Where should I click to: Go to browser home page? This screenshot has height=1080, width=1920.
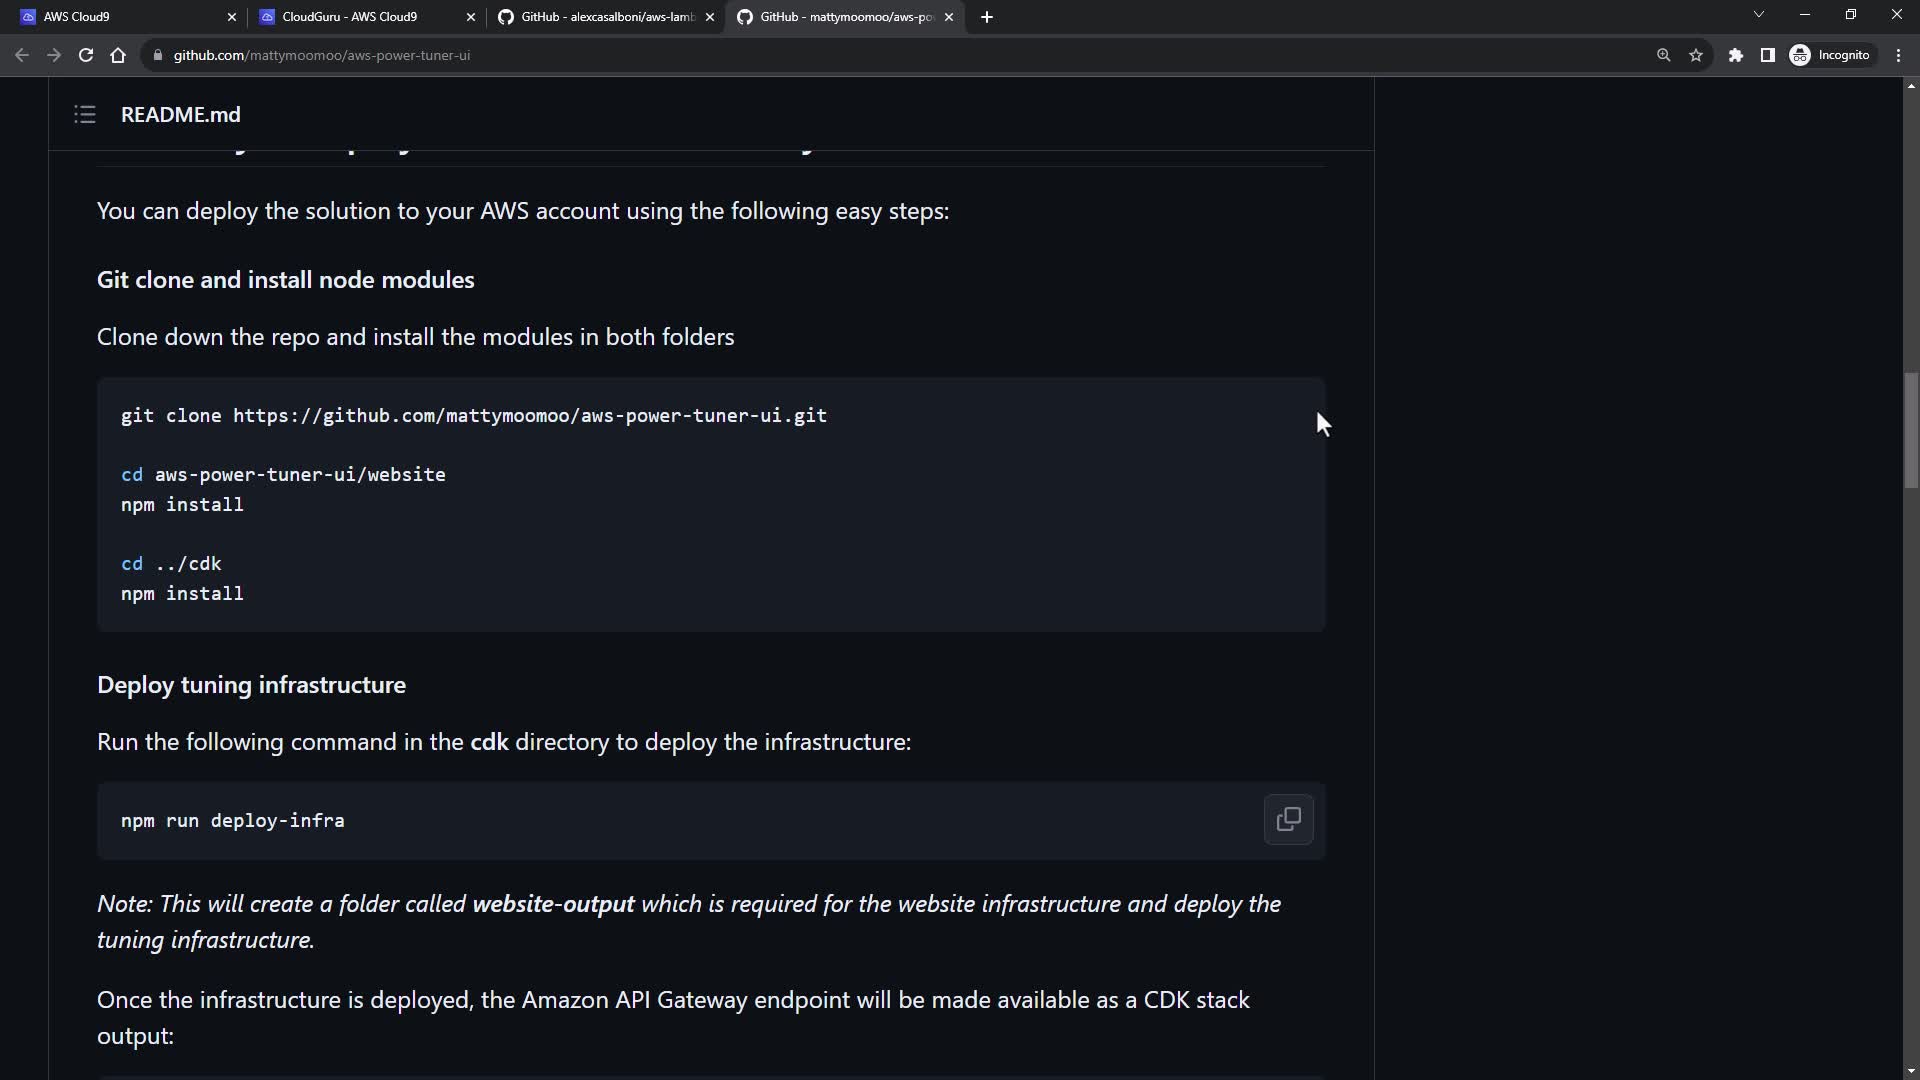[x=118, y=56]
